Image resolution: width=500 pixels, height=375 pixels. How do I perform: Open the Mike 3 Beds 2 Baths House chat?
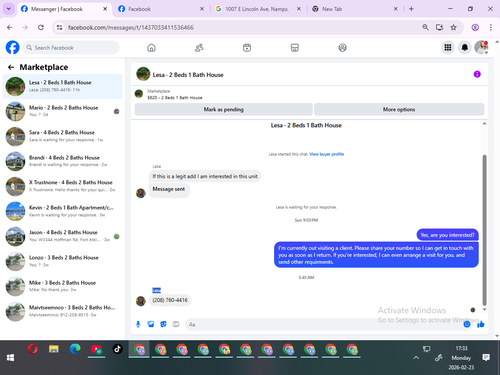pos(63,286)
